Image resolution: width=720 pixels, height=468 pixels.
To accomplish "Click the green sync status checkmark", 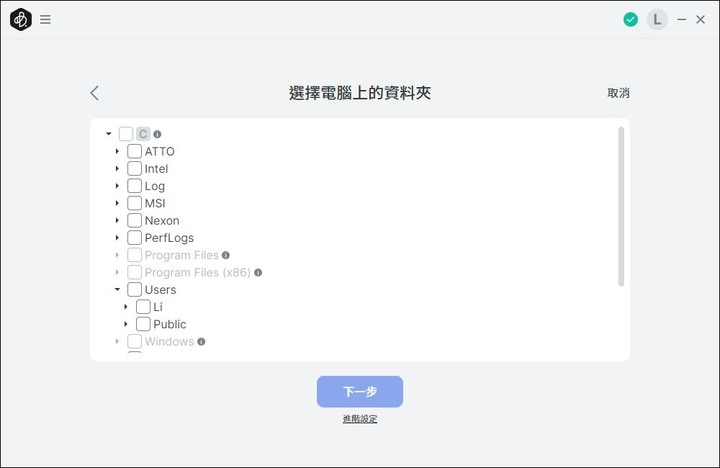I will click(630, 19).
